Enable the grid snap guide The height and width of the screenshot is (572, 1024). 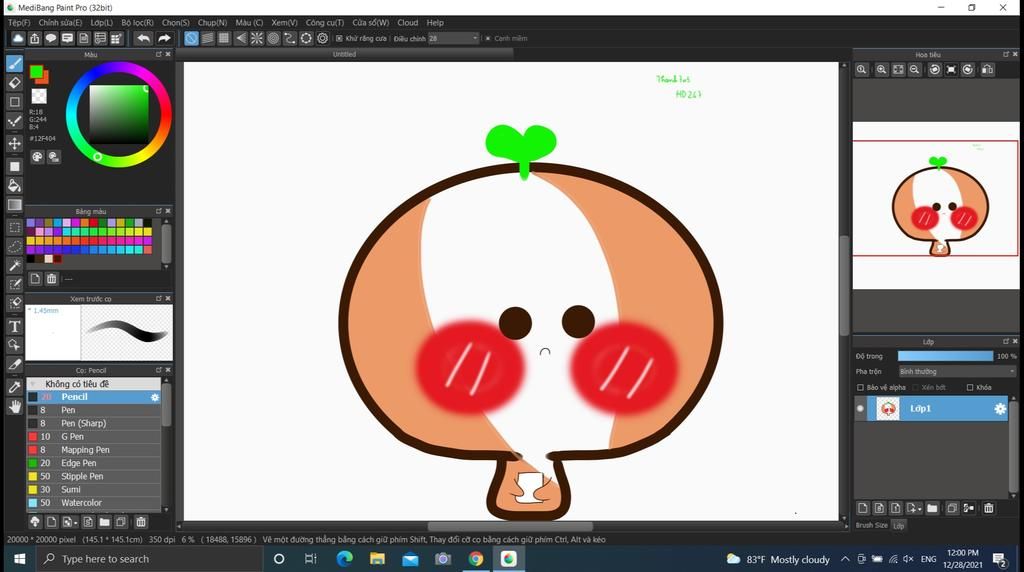(x=224, y=39)
